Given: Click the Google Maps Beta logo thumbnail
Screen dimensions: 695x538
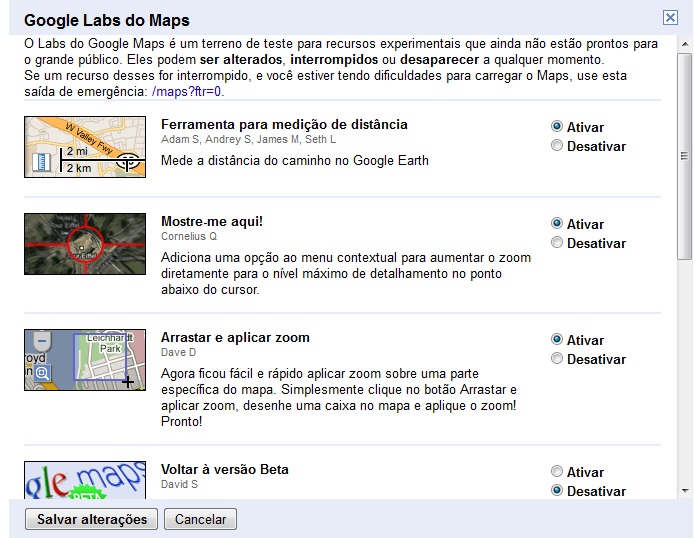Looking at the screenshot, I should click(x=85, y=480).
